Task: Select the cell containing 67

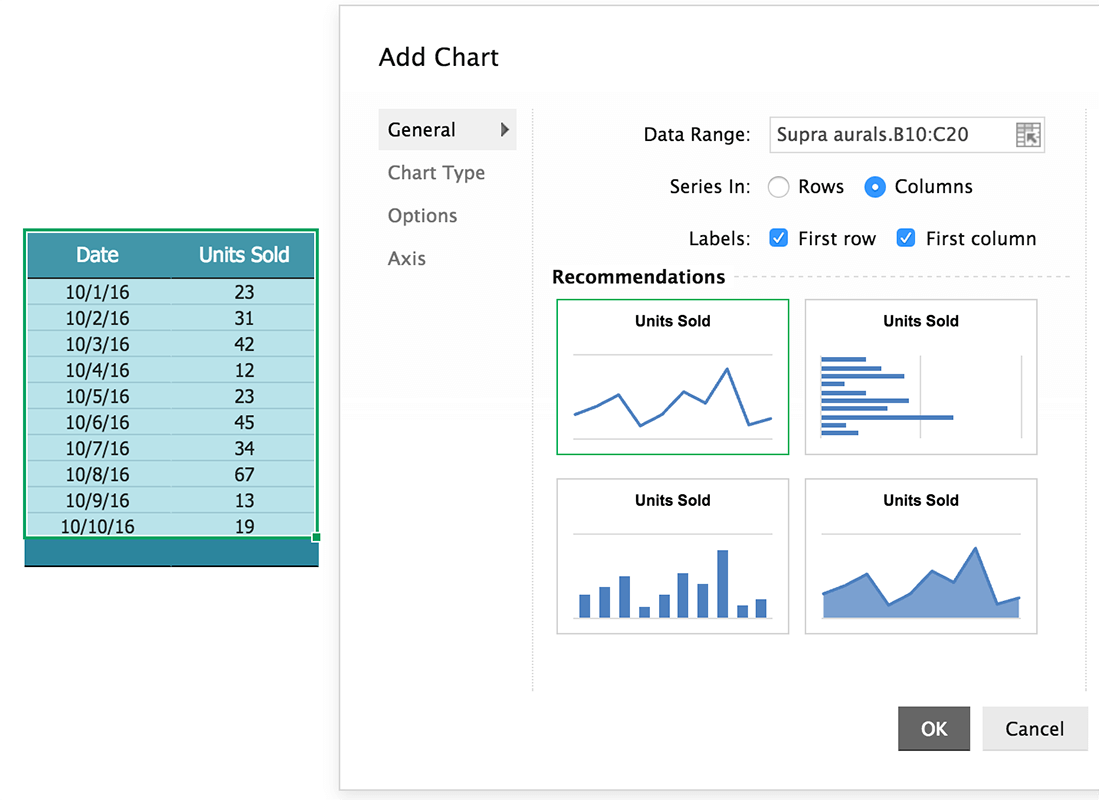Action: pyautogui.click(x=244, y=475)
